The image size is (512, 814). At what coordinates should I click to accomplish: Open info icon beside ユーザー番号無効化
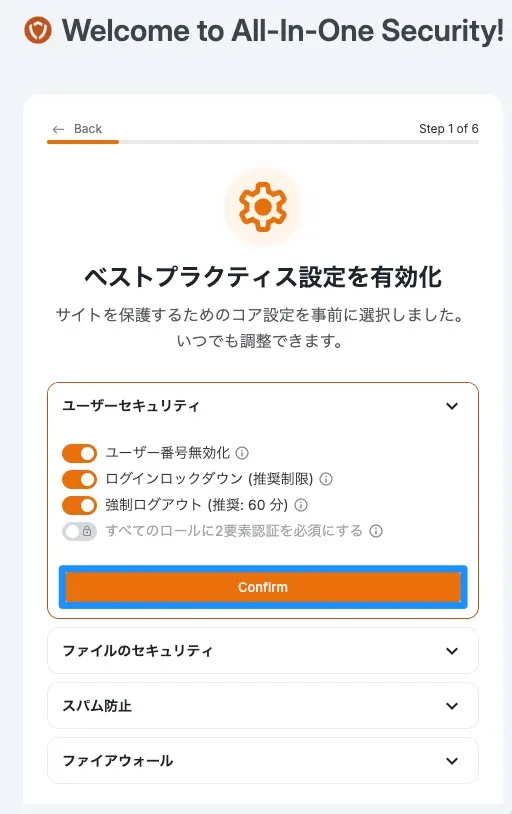click(242, 453)
